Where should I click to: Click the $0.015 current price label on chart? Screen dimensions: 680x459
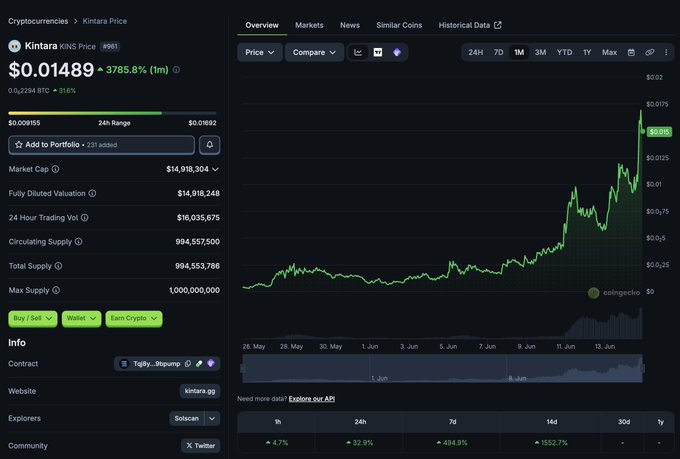(x=659, y=132)
